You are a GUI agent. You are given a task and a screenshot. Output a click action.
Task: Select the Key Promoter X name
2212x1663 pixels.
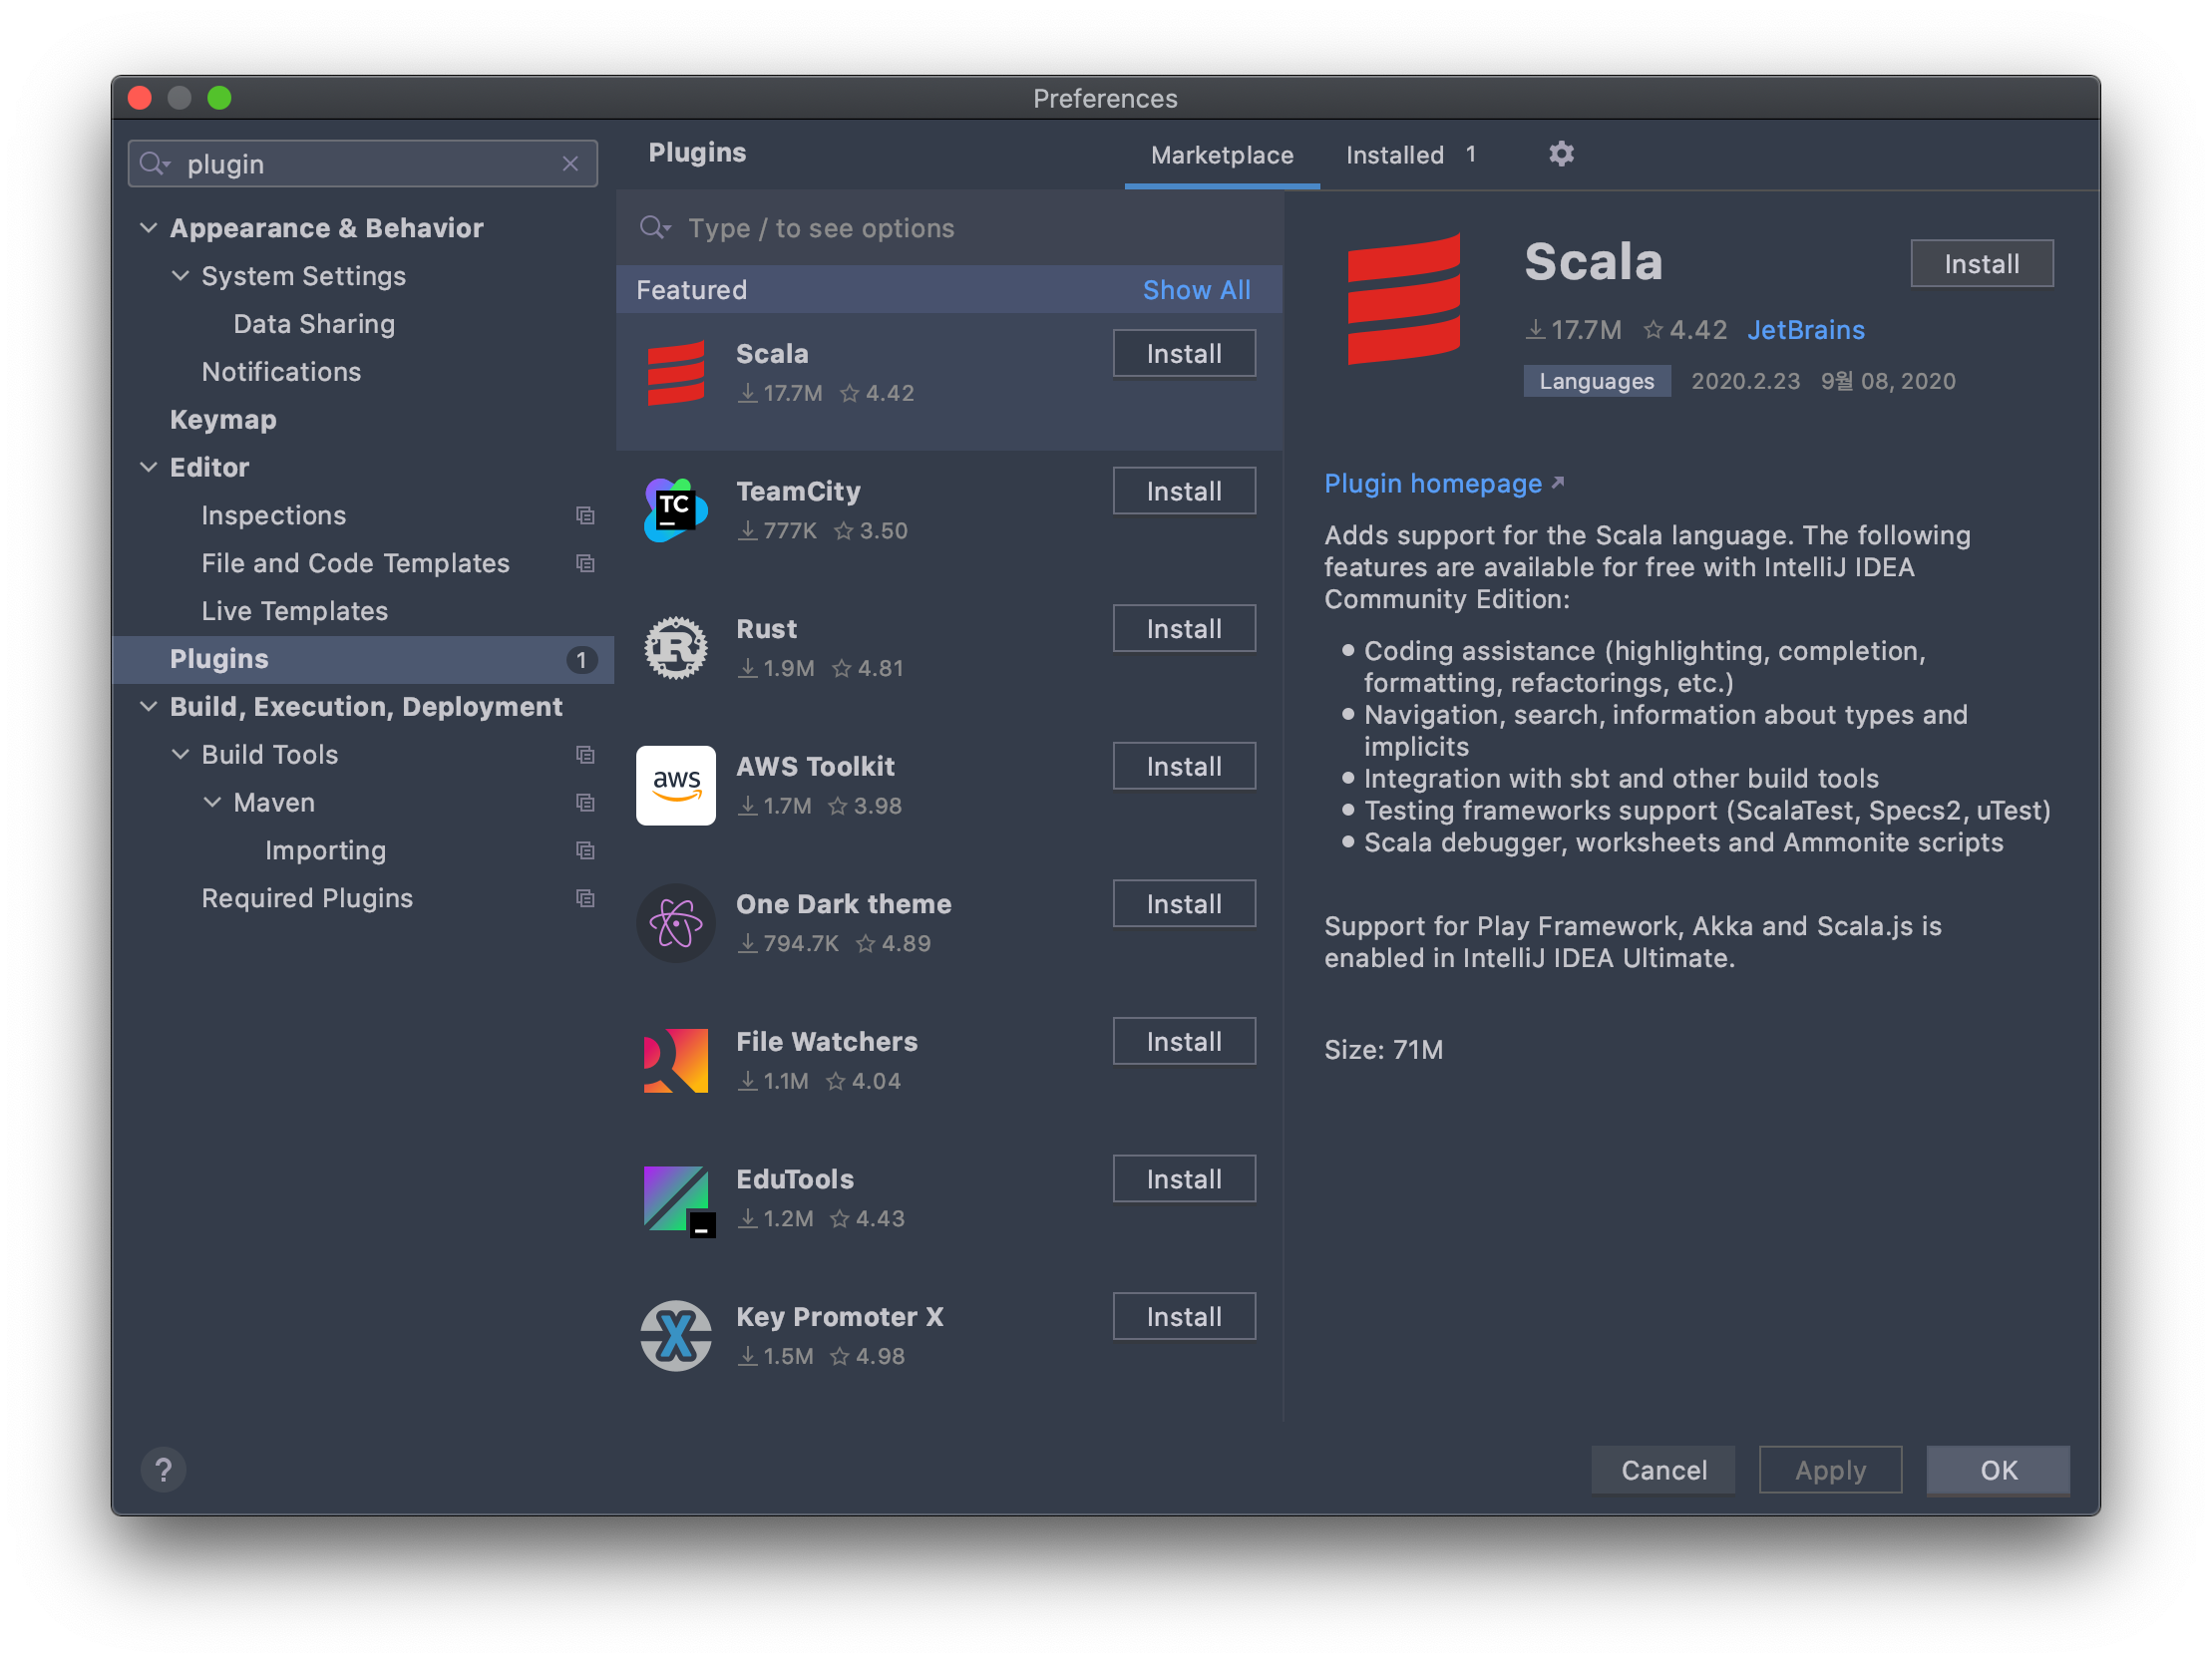tap(839, 1317)
